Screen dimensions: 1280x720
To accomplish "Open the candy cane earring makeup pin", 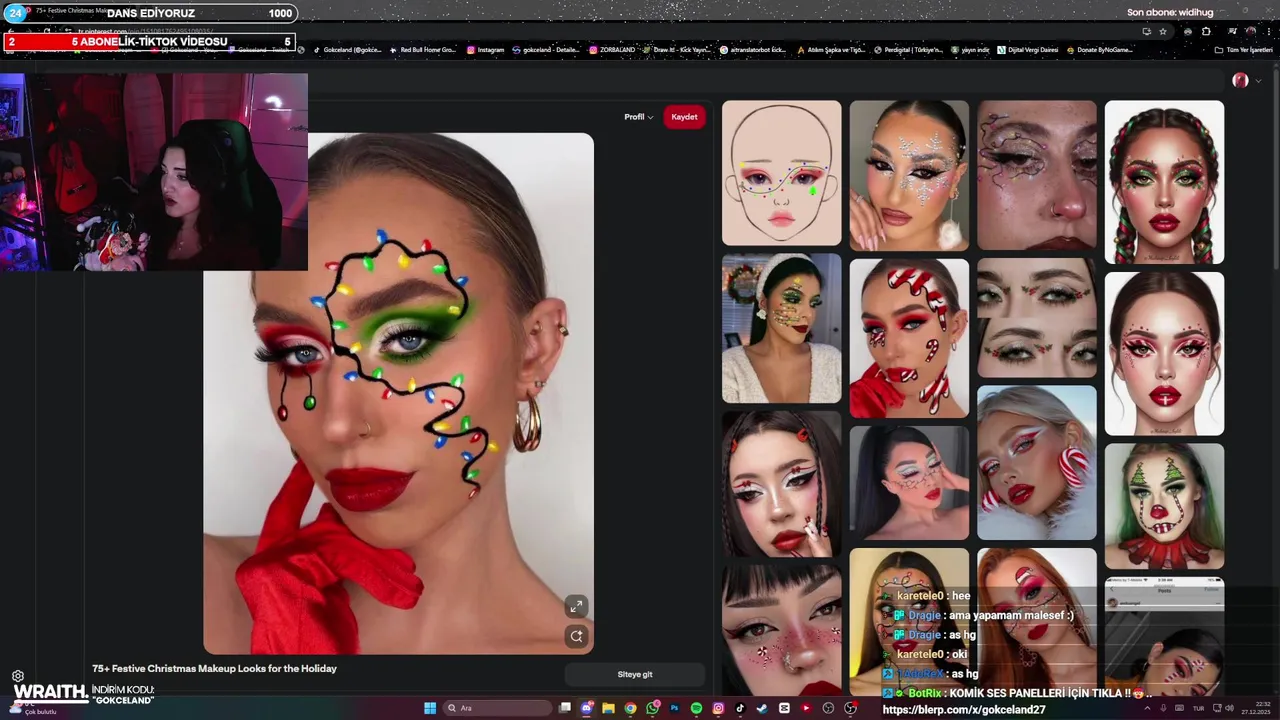I will coord(1036,462).
